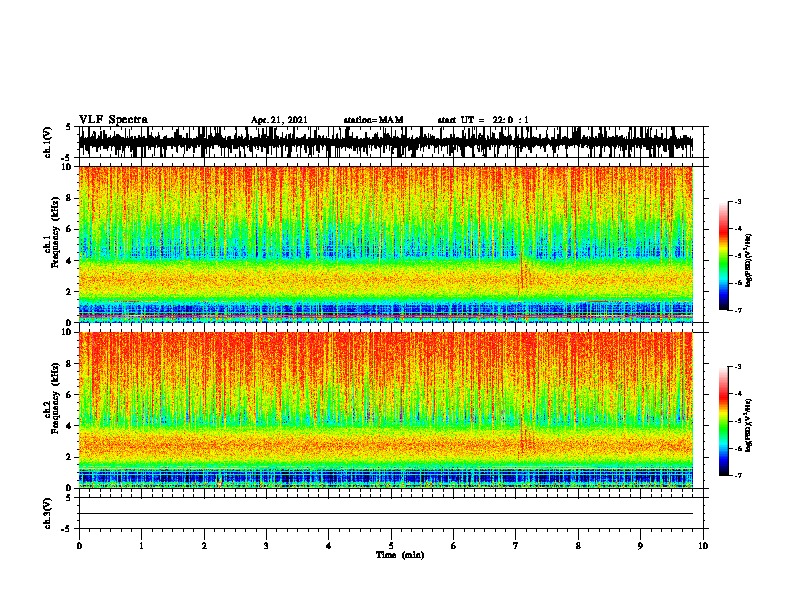
Task: Click the flat ch.3 voltage trace line
Action: click(386, 514)
